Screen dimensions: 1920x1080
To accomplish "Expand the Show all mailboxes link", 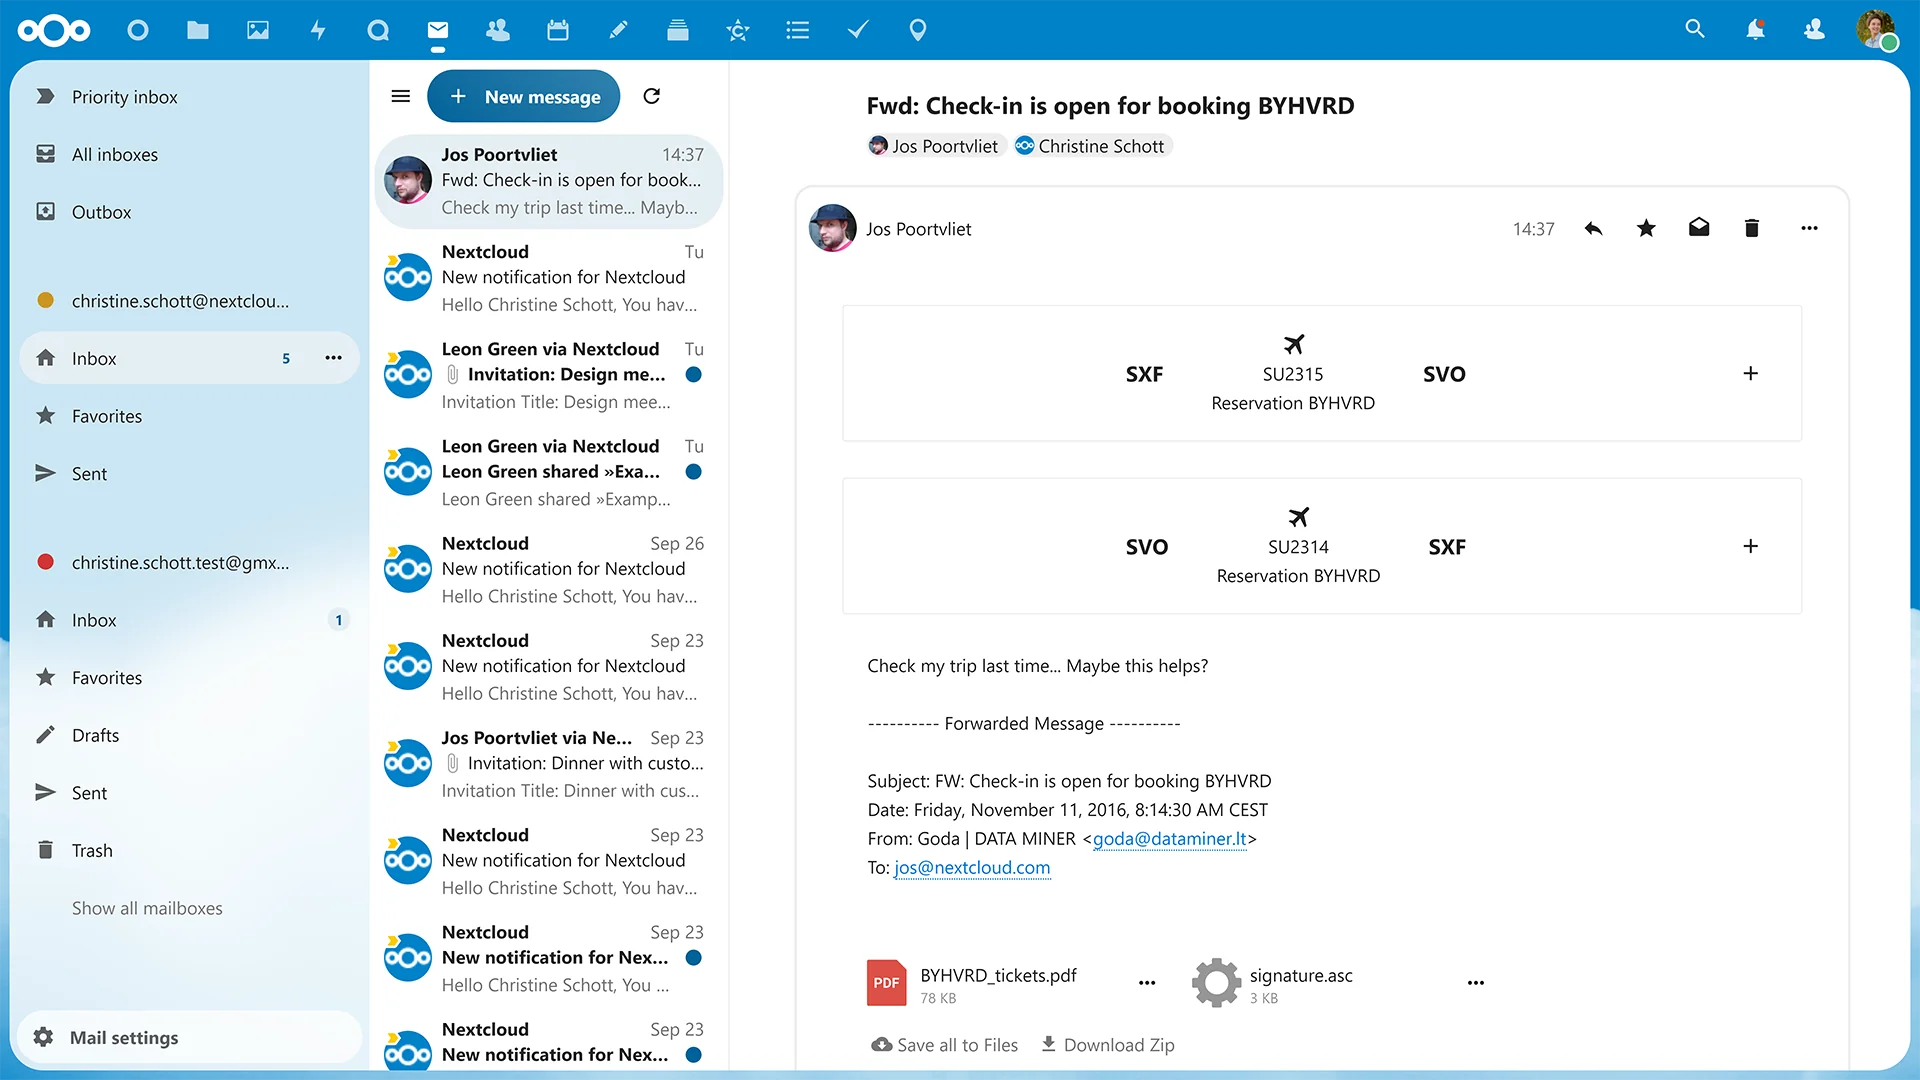I will click(148, 907).
